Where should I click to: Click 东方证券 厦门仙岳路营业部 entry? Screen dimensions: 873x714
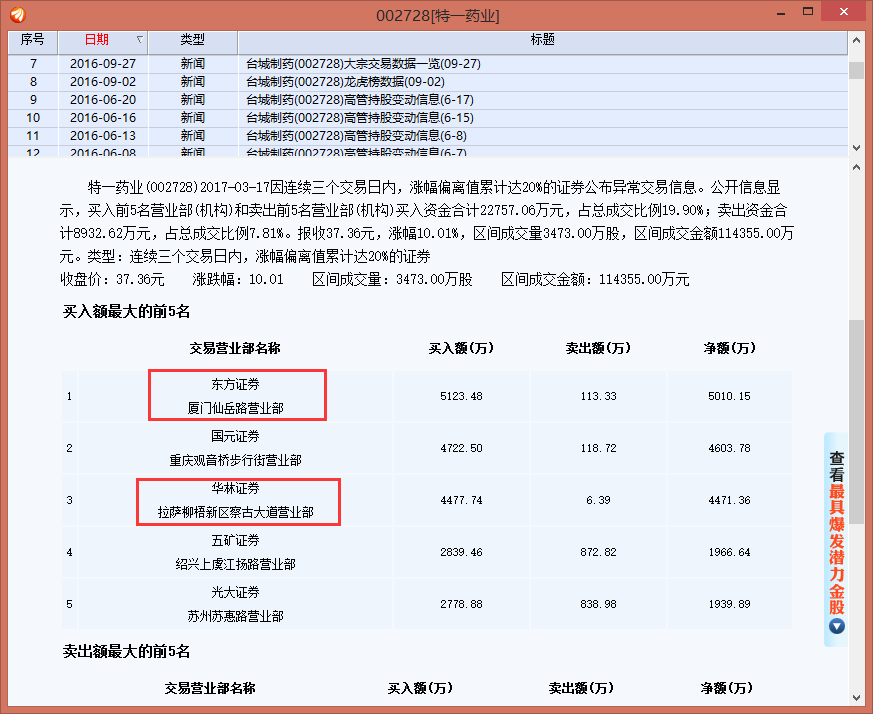pyautogui.click(x=236, y=396)
